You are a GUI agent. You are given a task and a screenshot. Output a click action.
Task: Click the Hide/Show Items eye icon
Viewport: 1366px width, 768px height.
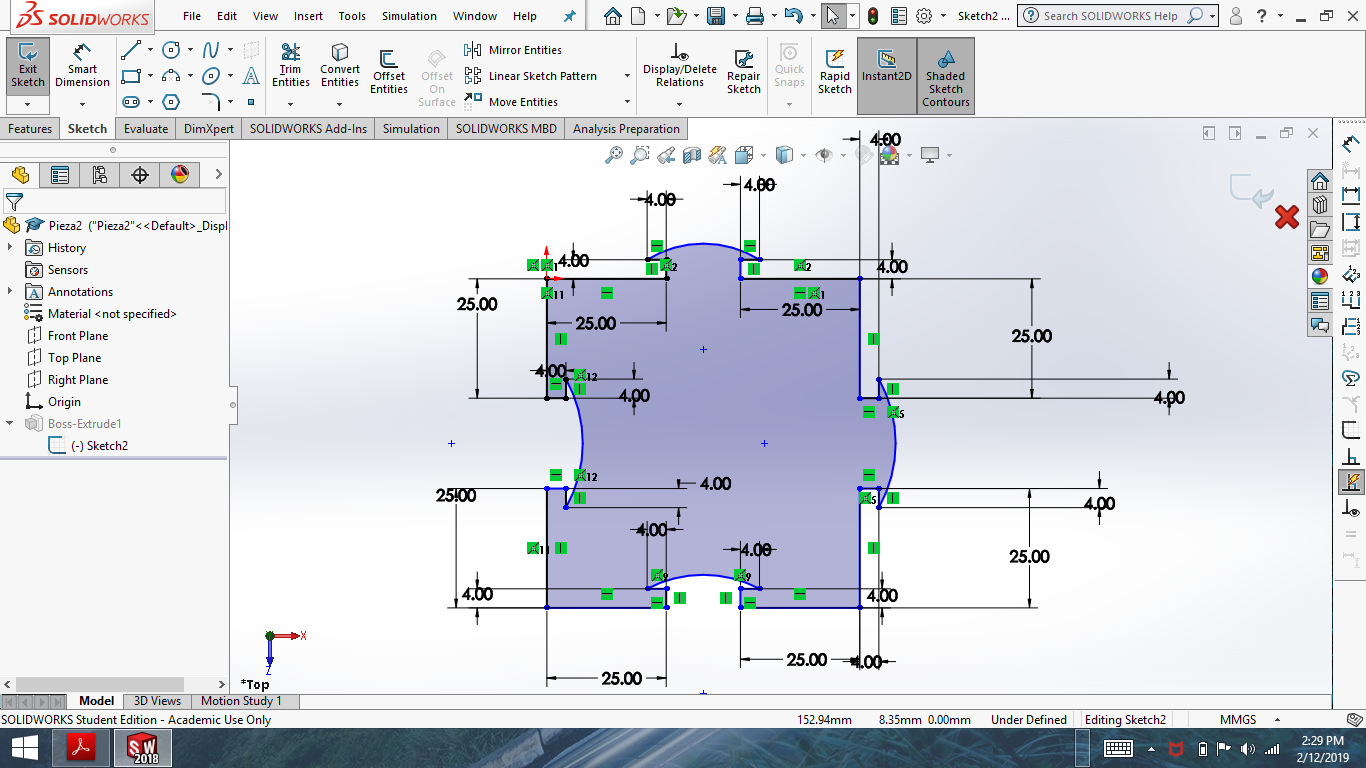point(824,155)
